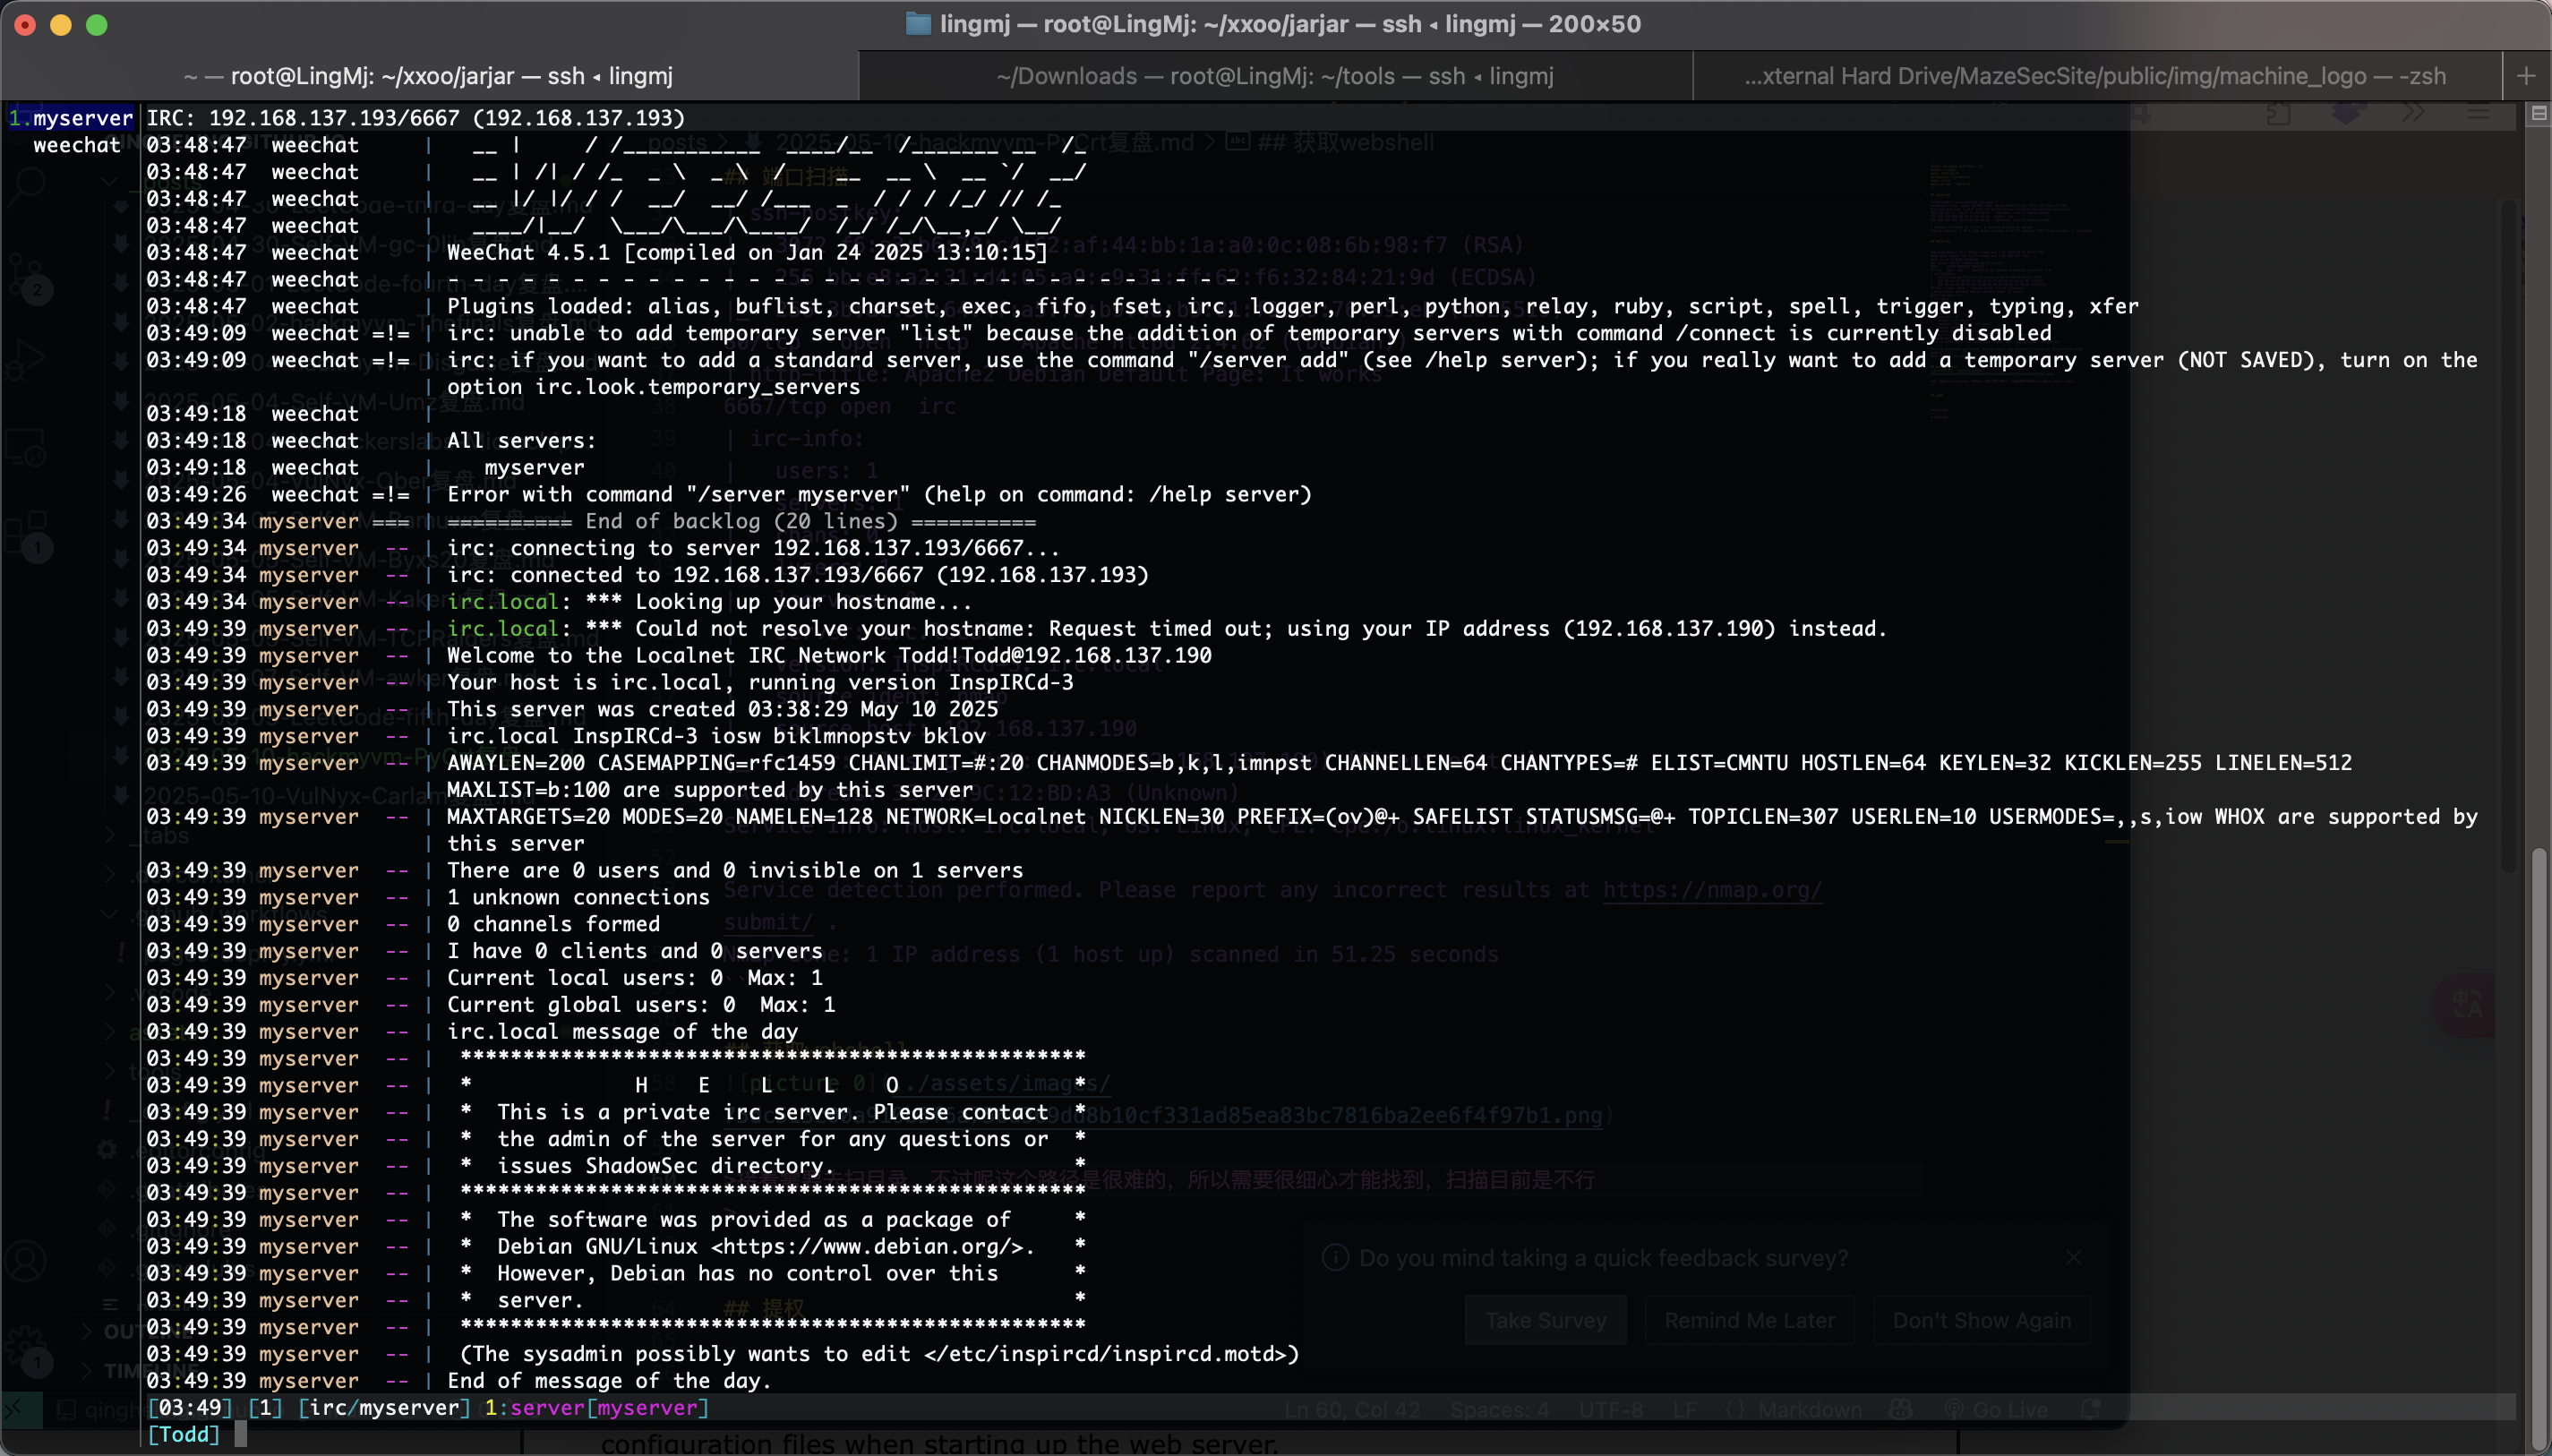This screenshot has height=1456, width=2552.
Task: Switch to the ~/Downloads ~/tools ssh tab
Action: click(x=1275, y=76)
